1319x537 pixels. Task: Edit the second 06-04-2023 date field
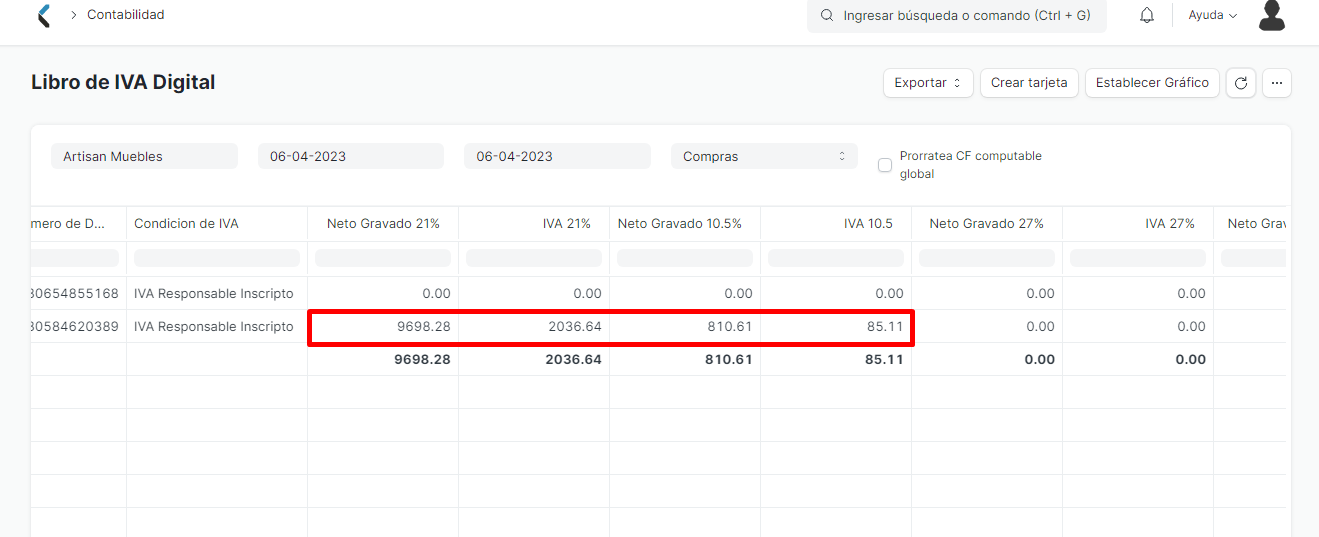[557, 156]
